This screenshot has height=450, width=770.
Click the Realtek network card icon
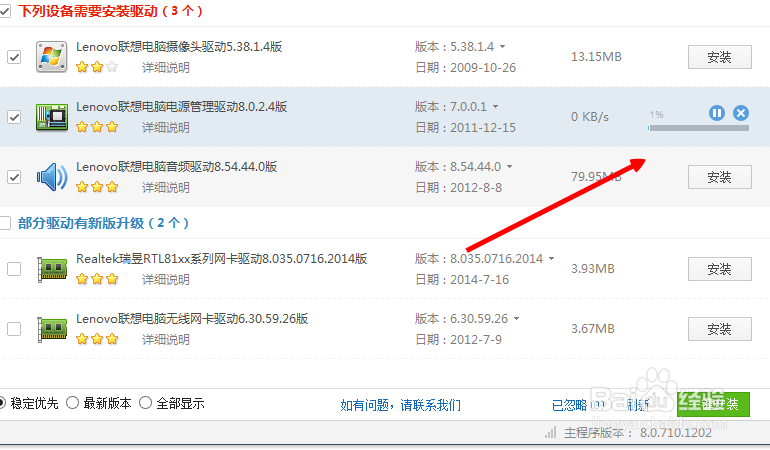click(52, 269)
